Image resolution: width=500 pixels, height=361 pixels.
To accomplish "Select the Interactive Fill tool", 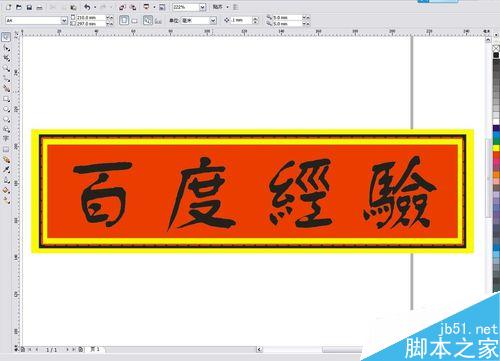I will pos(6,200).
